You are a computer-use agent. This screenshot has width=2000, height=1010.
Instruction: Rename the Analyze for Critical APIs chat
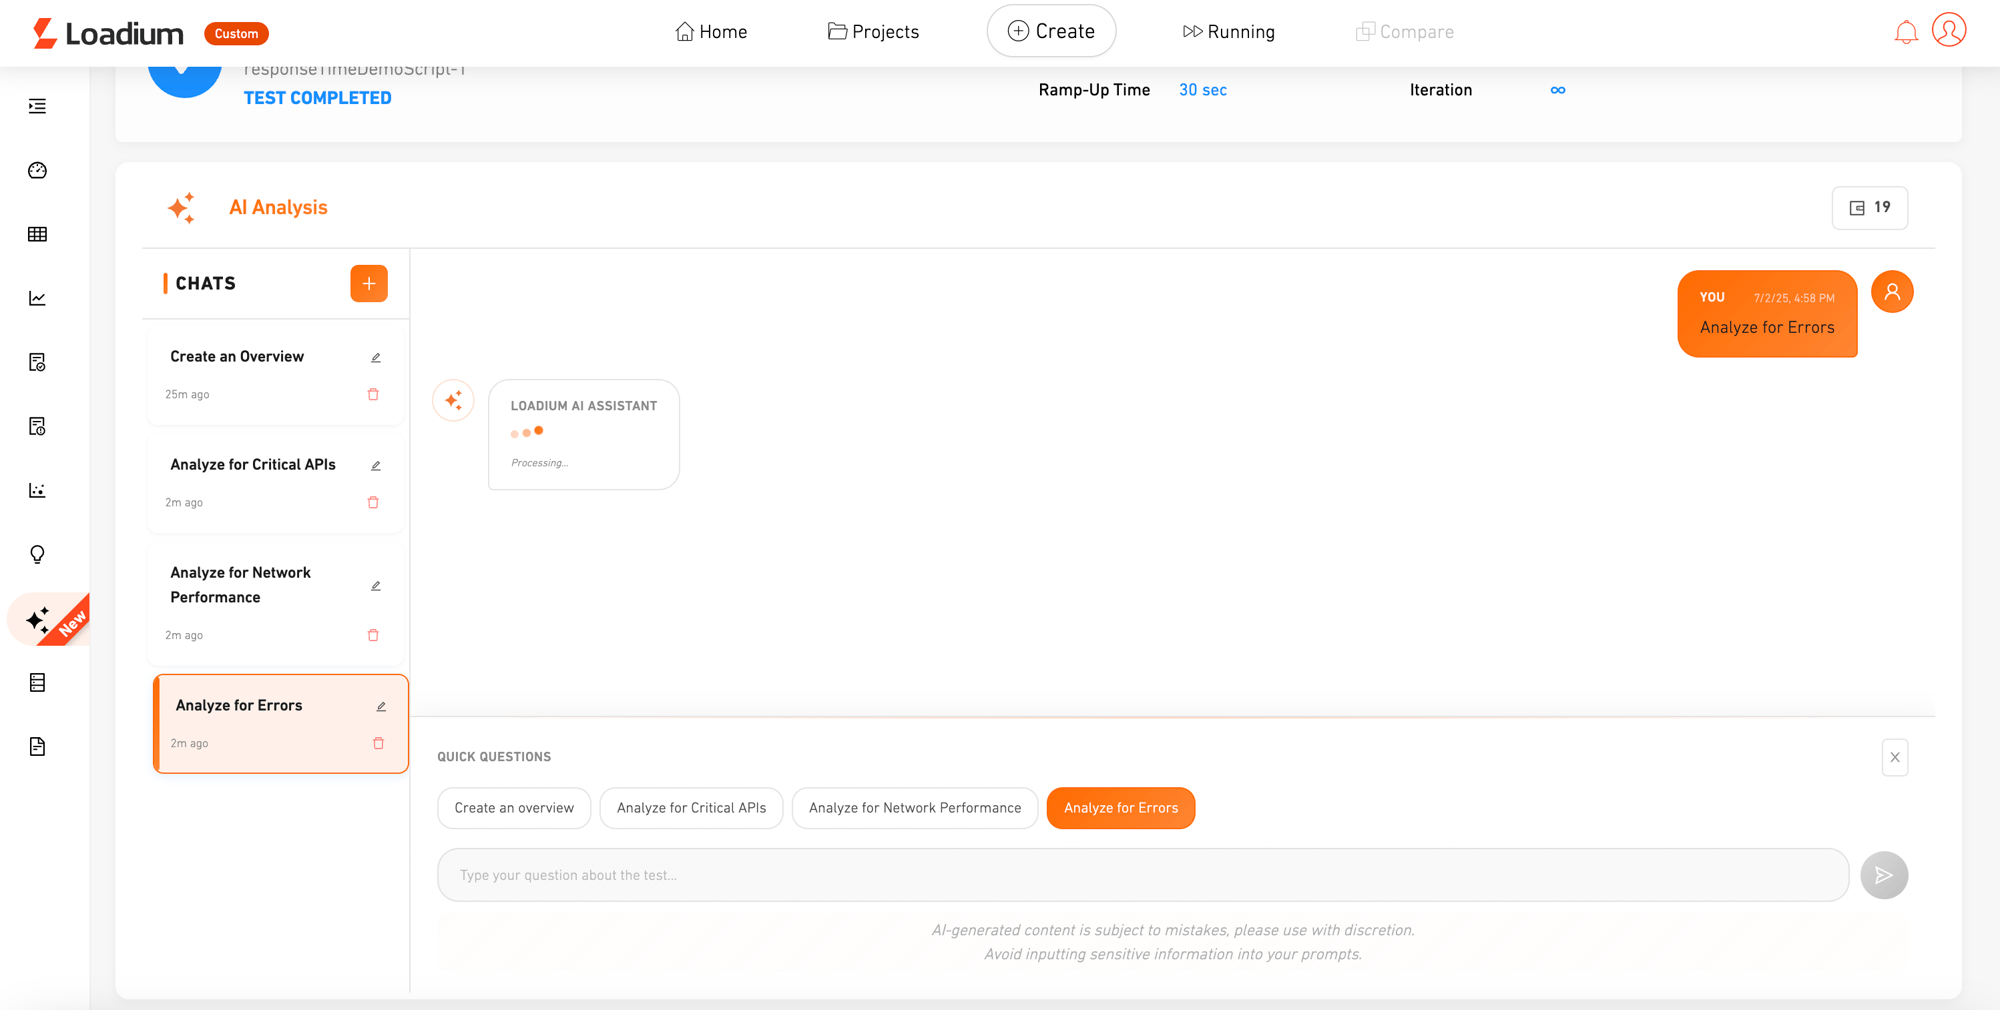376,466
